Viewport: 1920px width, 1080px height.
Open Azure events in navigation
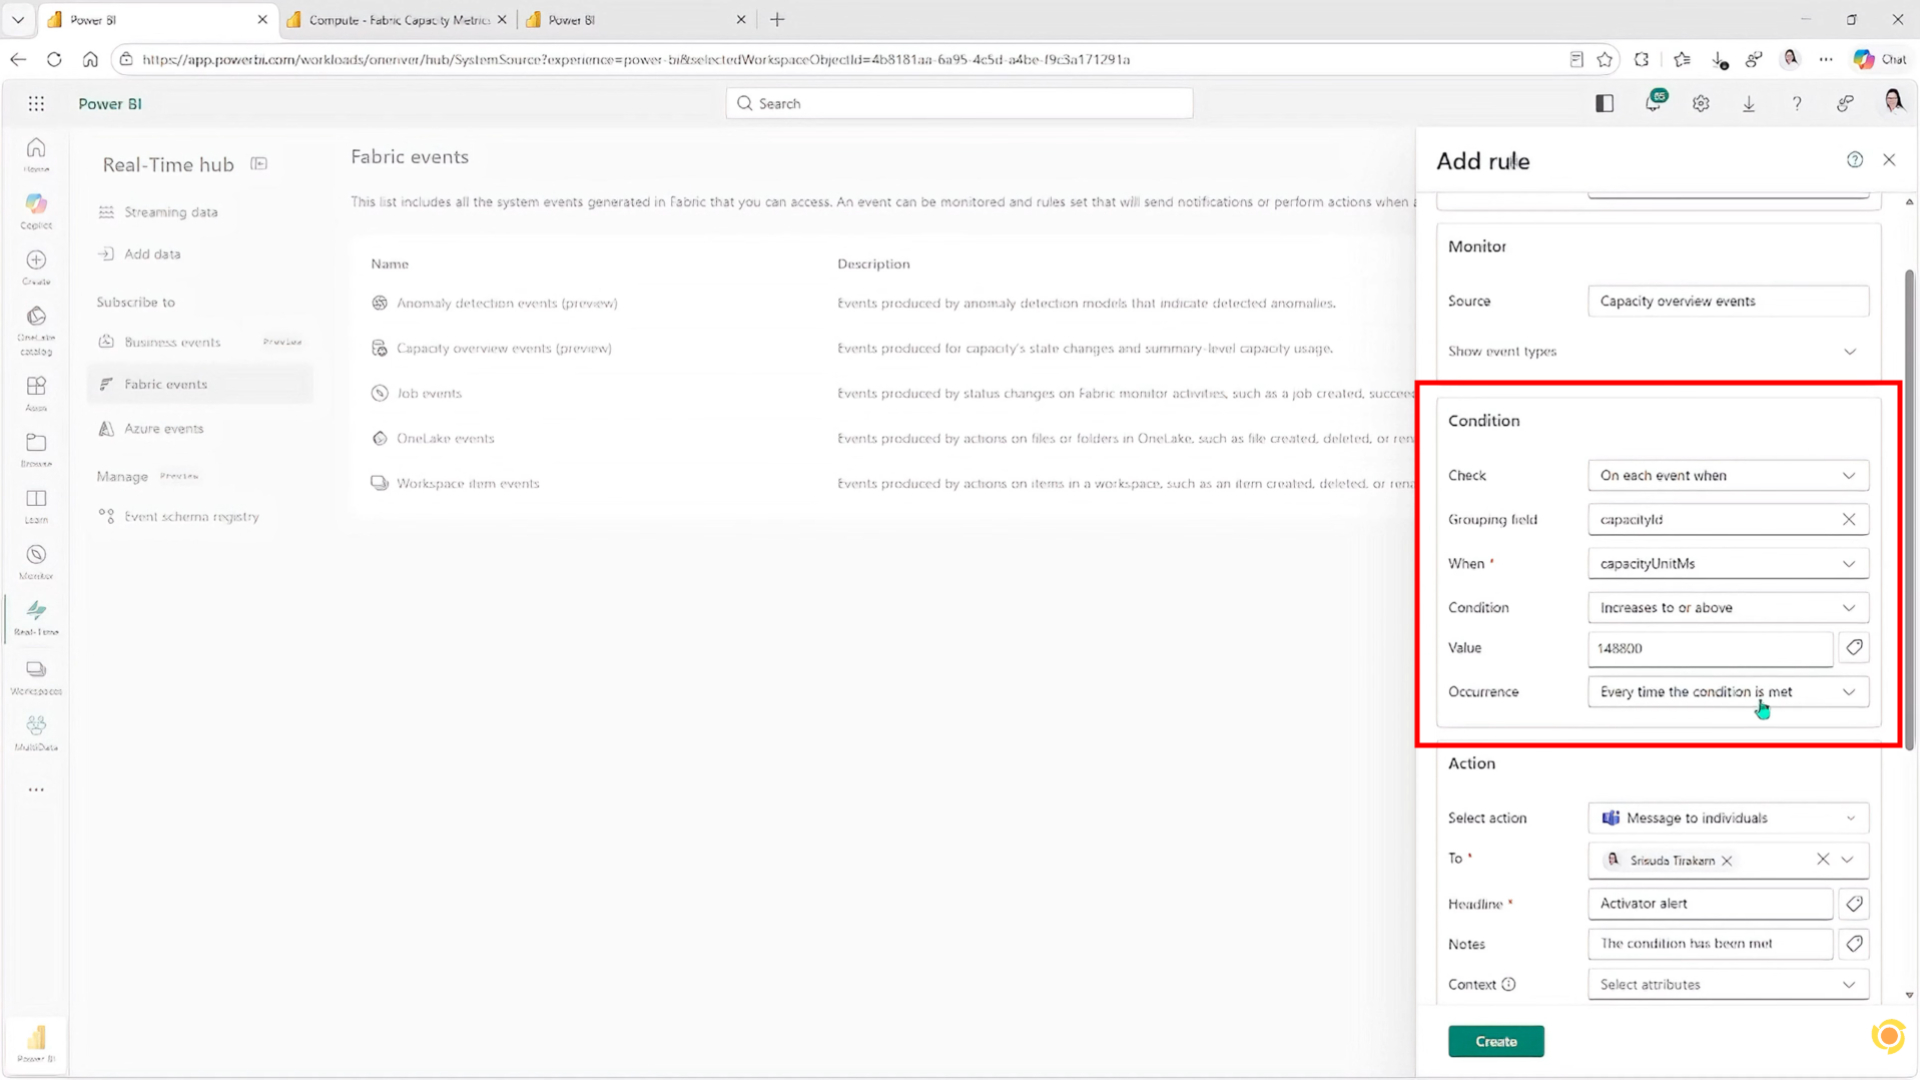point(164,429)
